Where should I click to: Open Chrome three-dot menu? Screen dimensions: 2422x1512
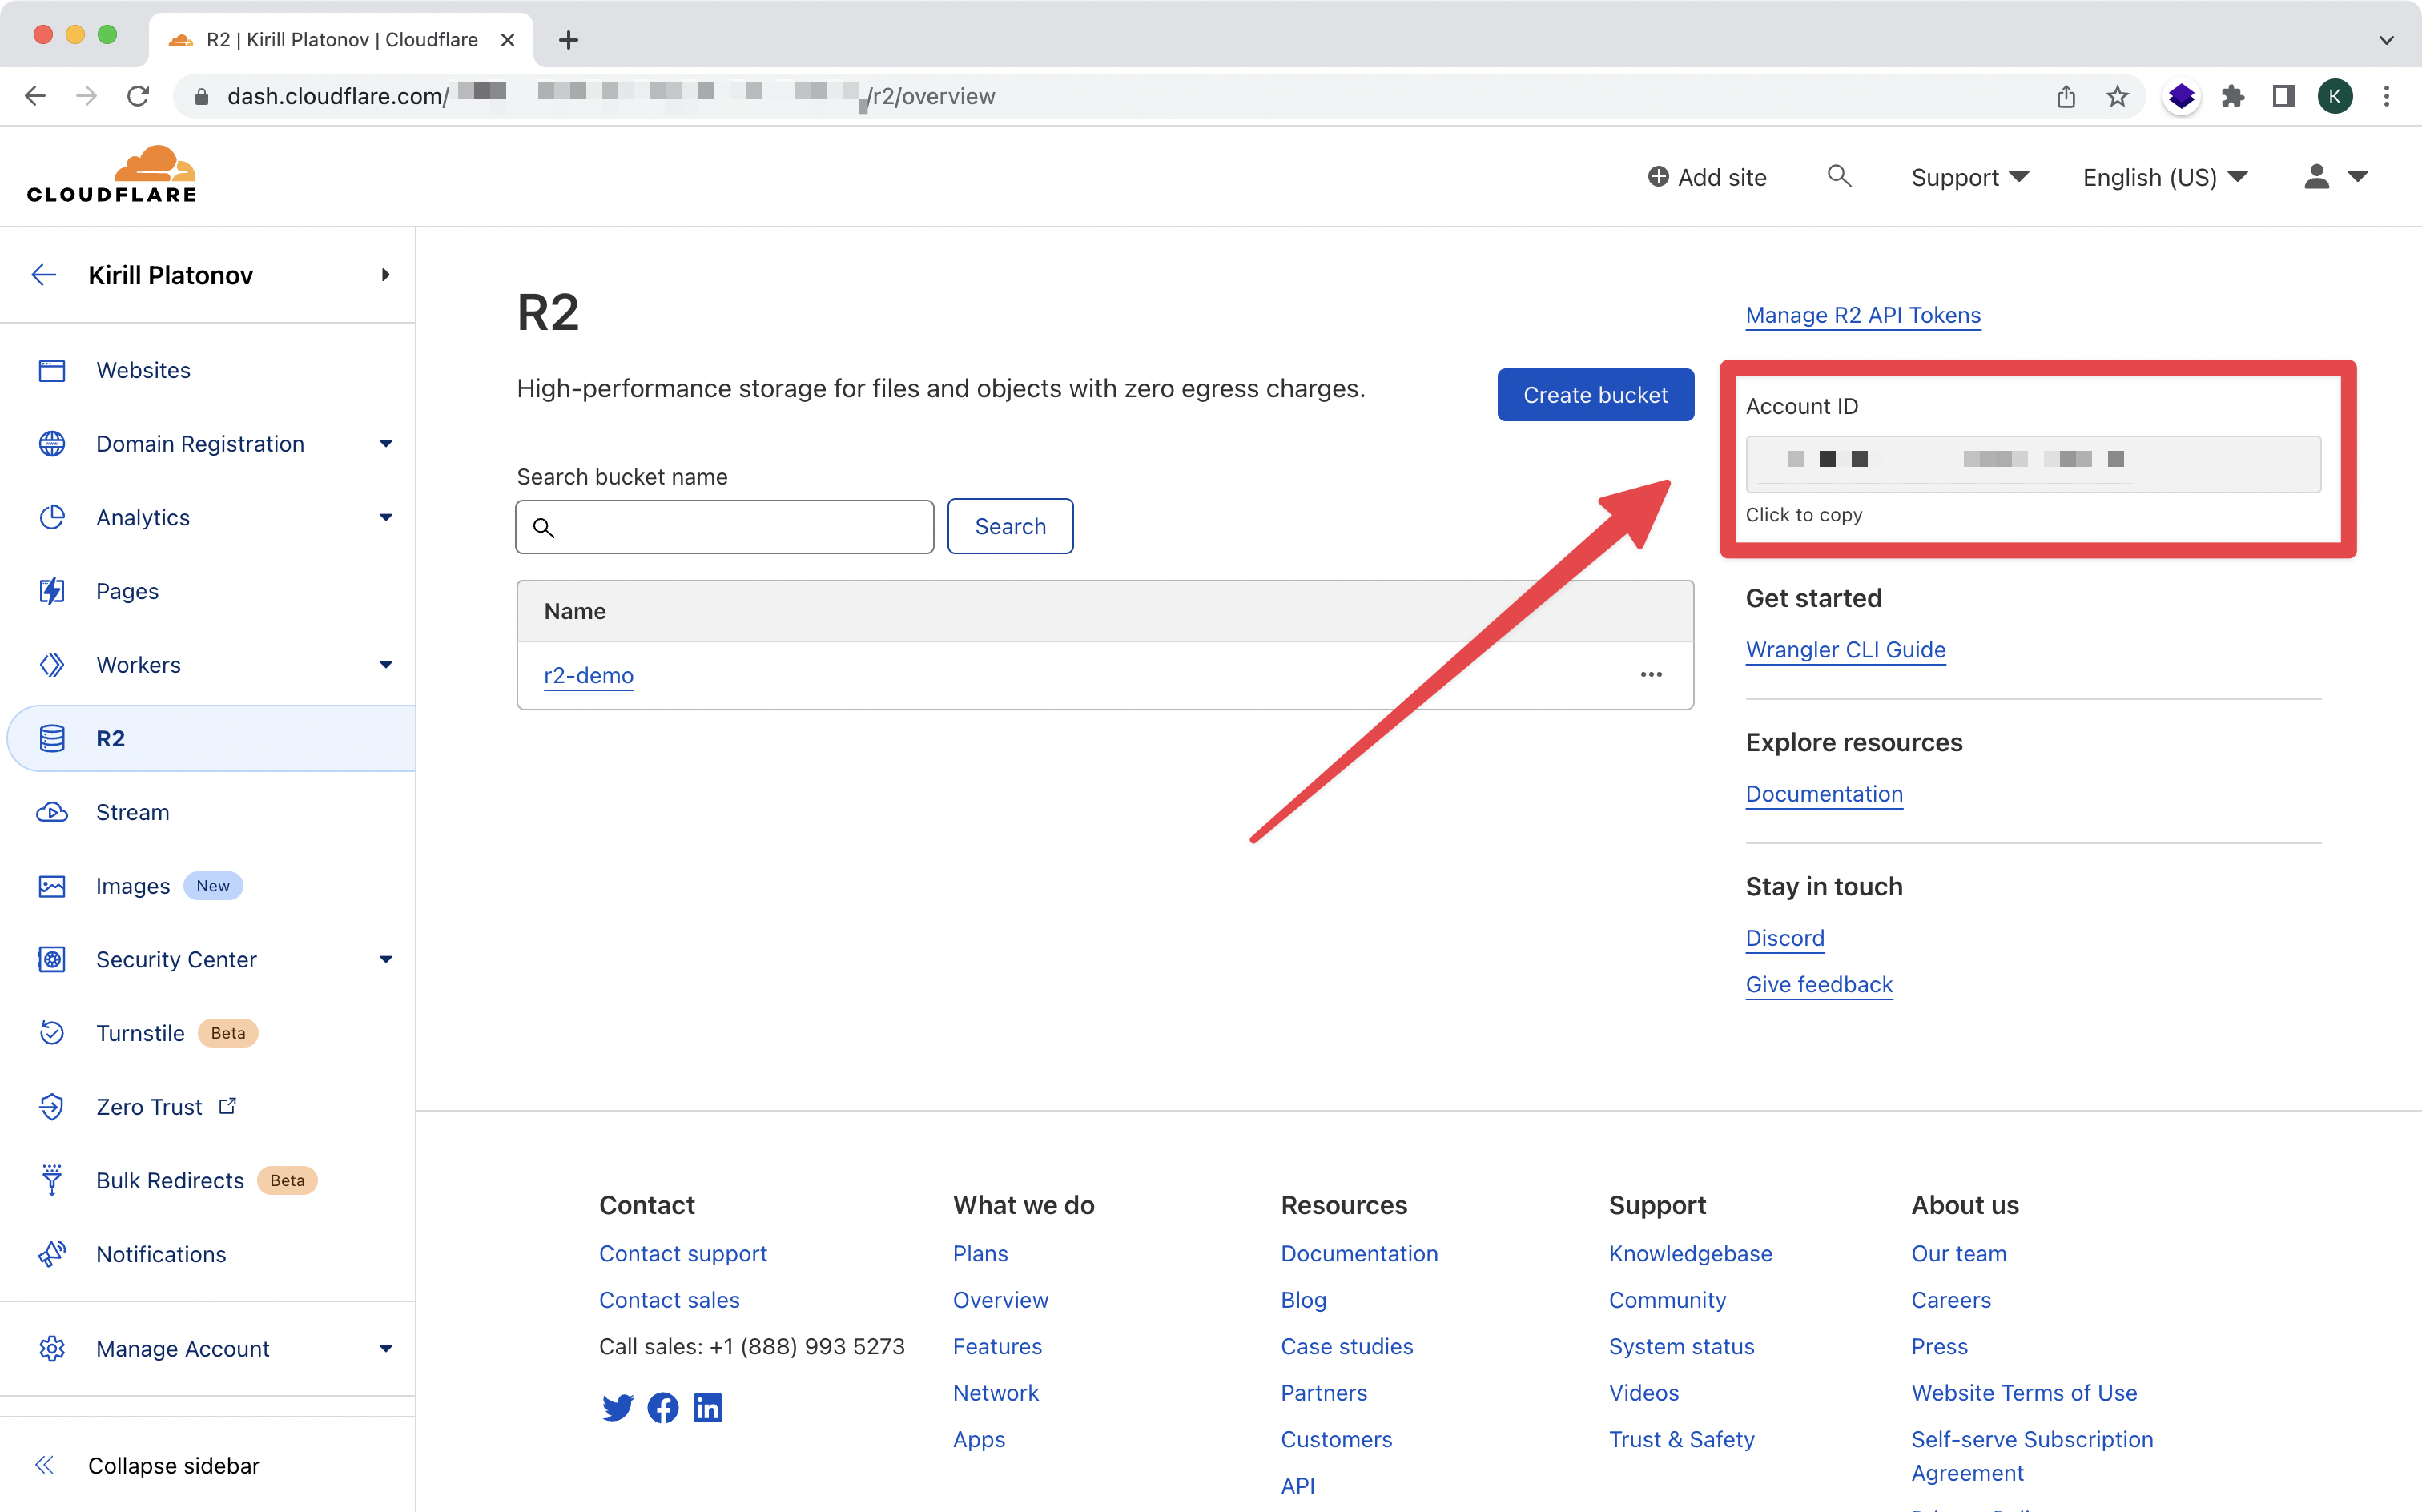[x=2387, y=96]
